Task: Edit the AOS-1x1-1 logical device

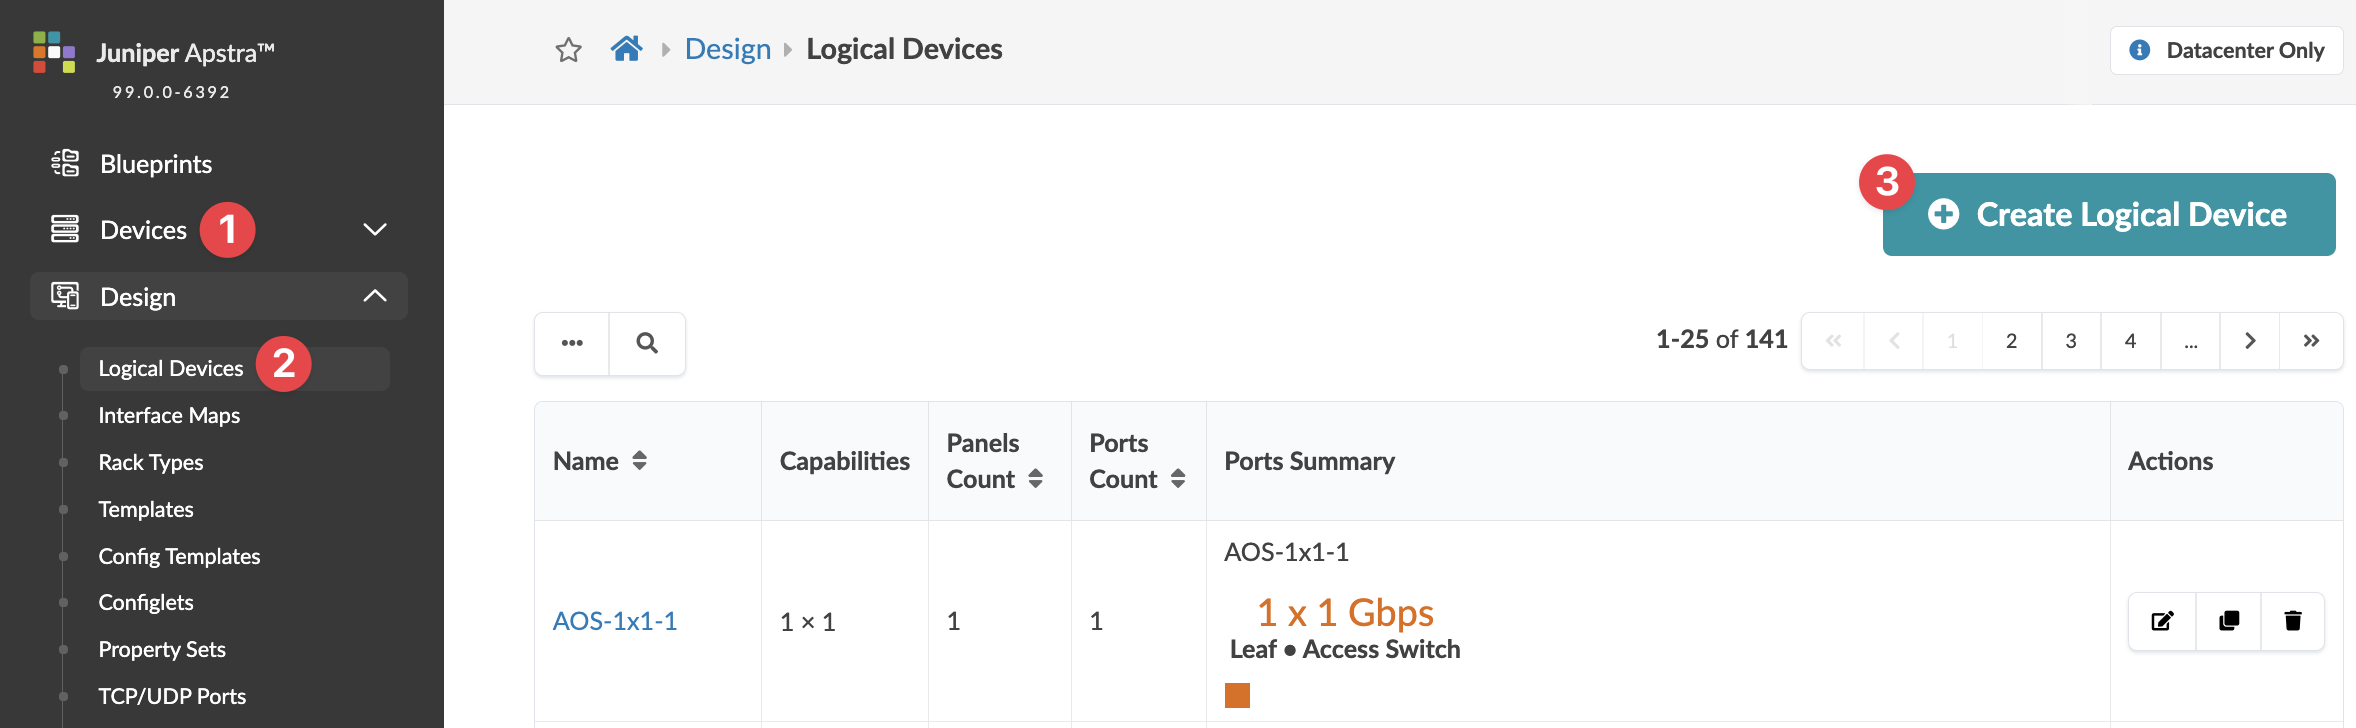Action: pos(2162,621)
